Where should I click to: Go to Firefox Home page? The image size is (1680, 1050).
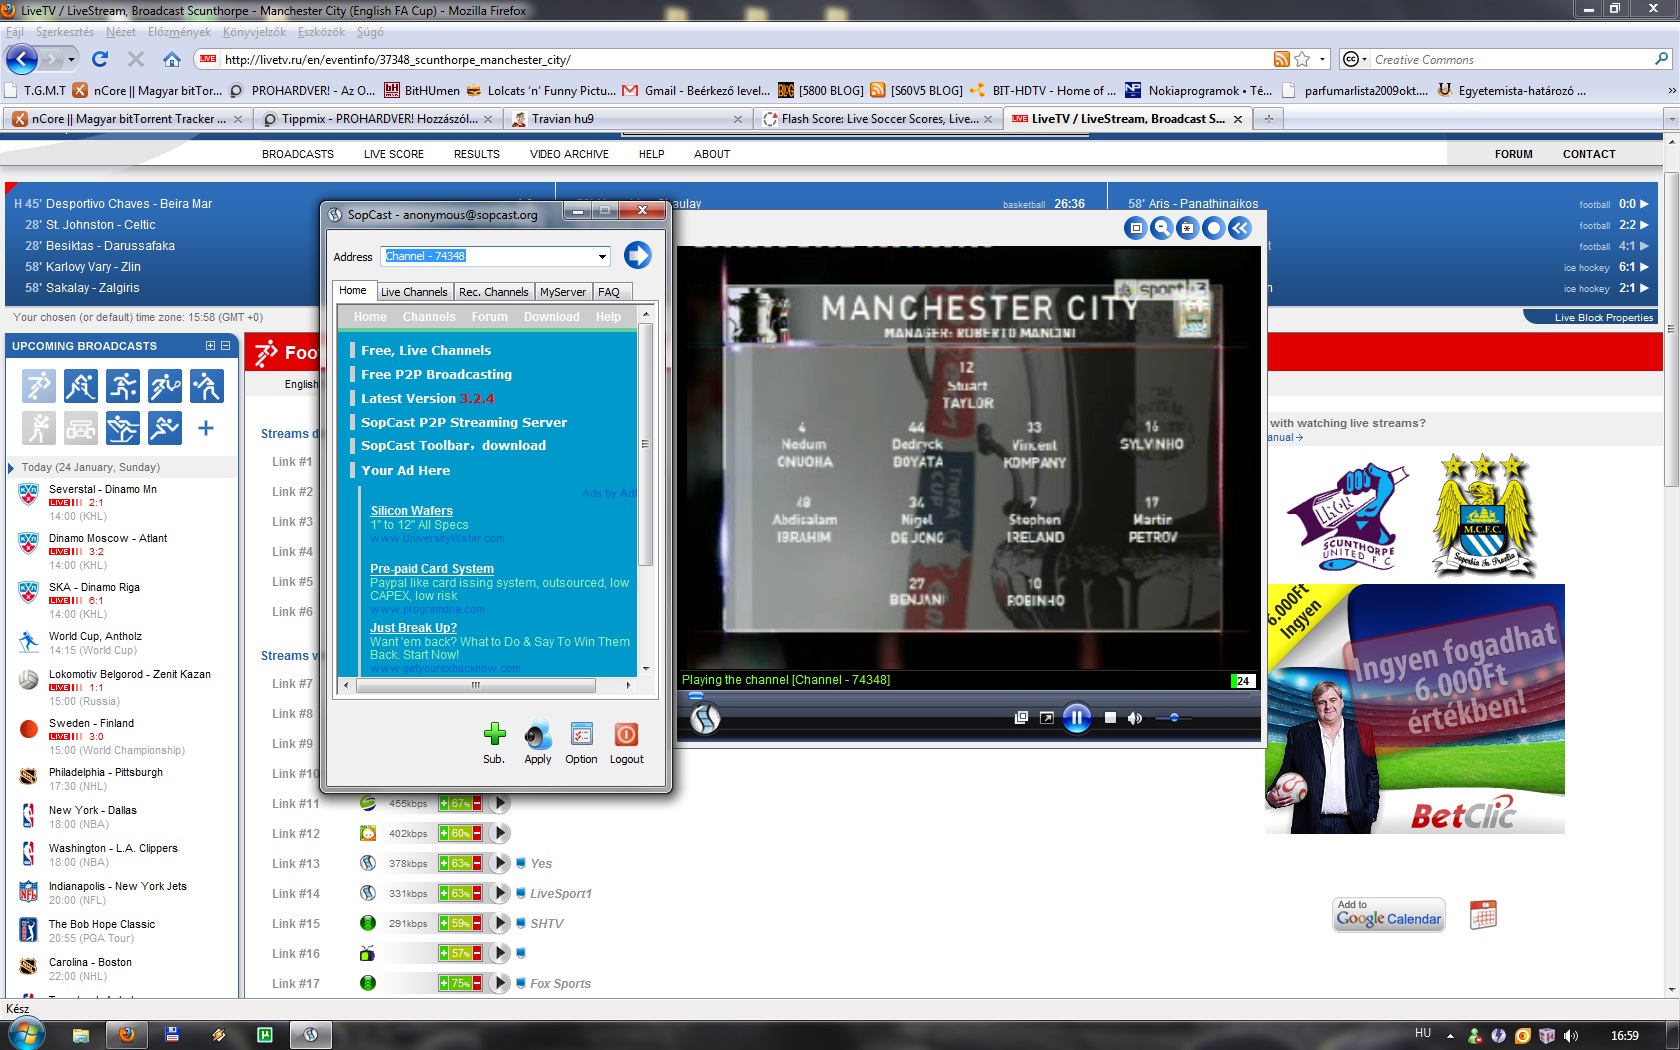point(172,60)
